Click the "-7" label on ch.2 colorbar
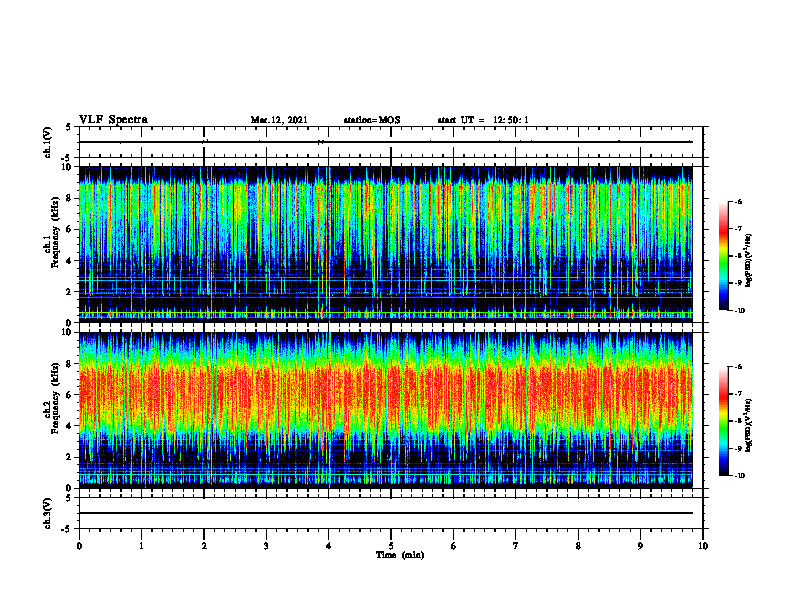Viewport: 792px width, 612px height. 738,394
